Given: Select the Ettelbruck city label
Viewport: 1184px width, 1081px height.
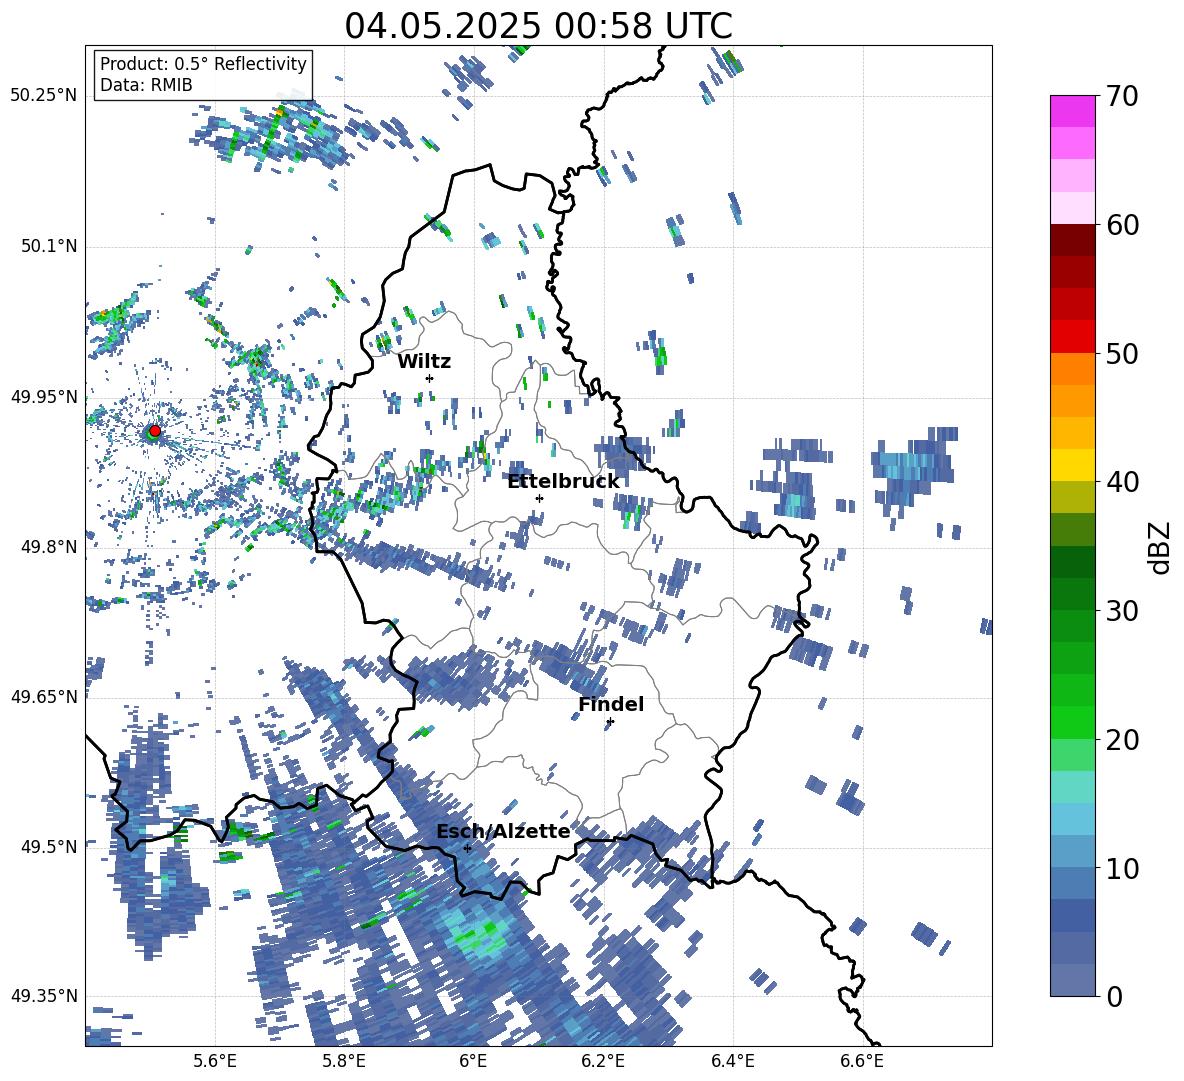Looking at the screenshot, I should tap(563, 482).
